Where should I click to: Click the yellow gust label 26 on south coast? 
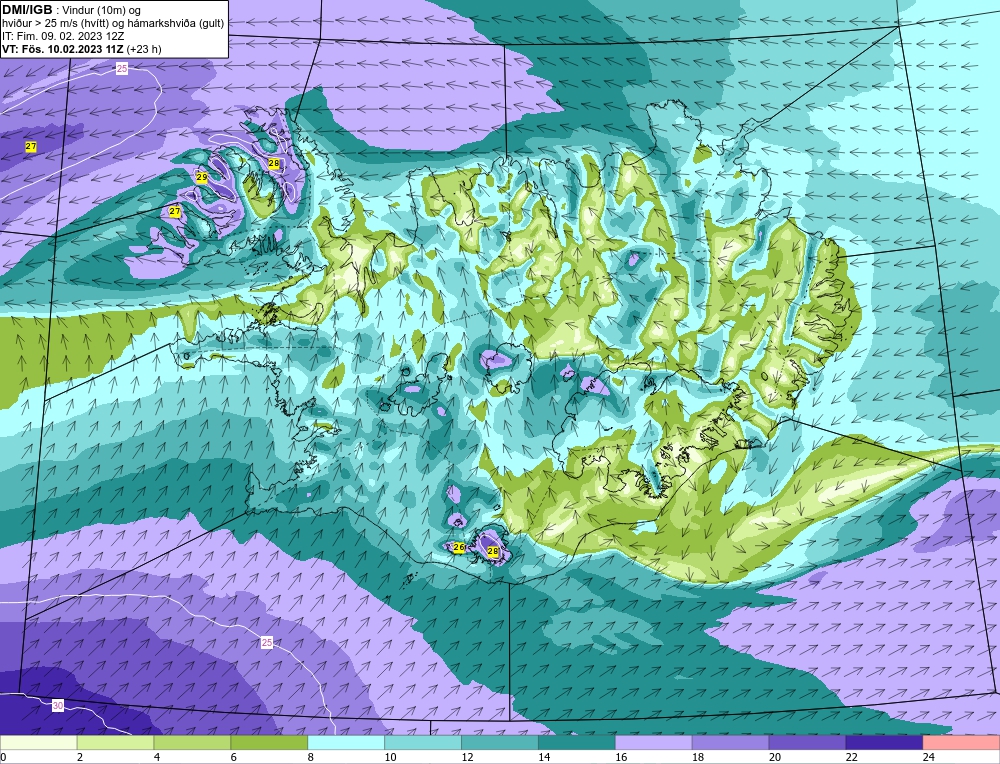(x=459, y=547)
